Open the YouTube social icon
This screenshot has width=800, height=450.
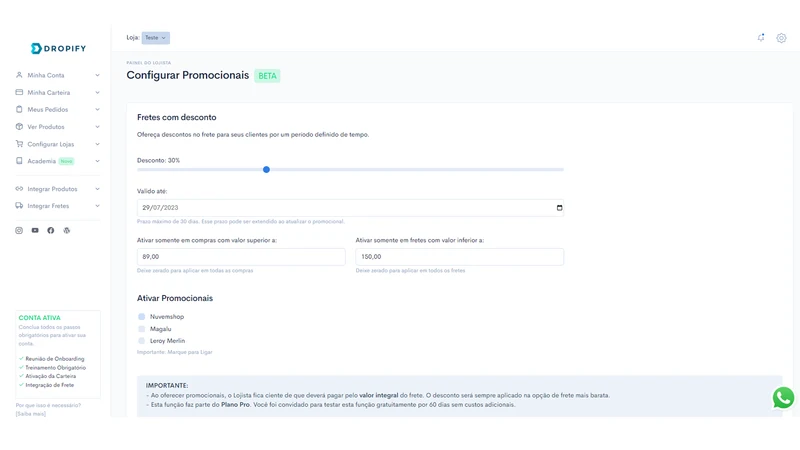point(35,231)
